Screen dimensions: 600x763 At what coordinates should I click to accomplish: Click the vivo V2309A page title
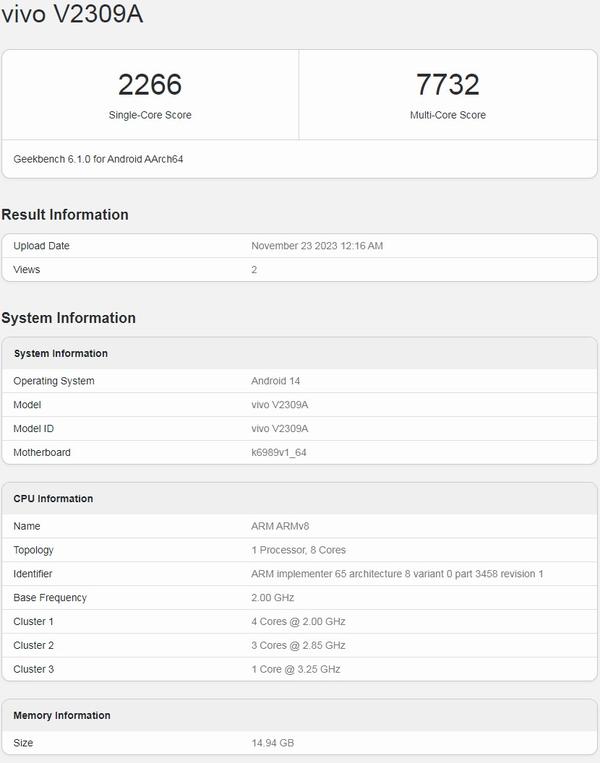tap(72, 14)
